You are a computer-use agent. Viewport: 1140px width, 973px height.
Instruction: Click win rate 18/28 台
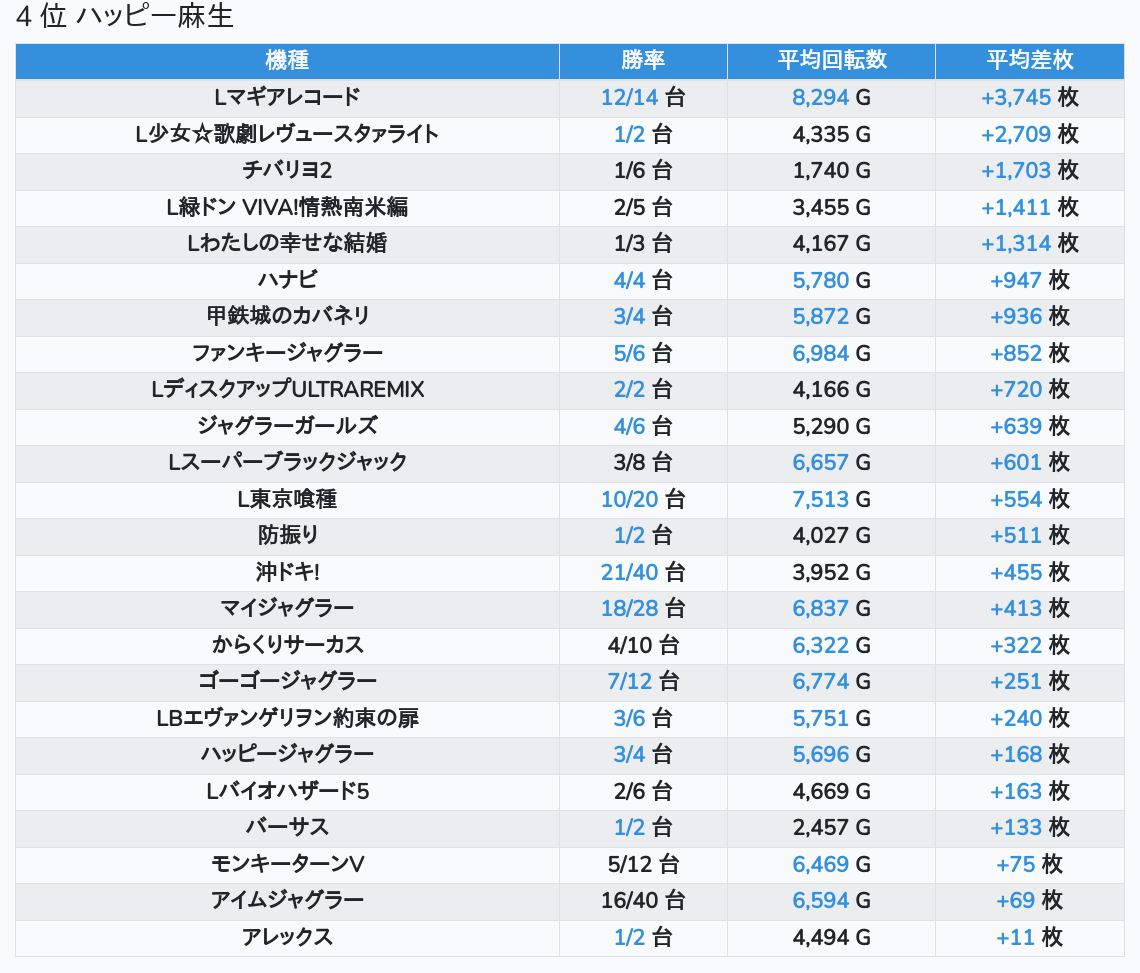coord(643,609)
